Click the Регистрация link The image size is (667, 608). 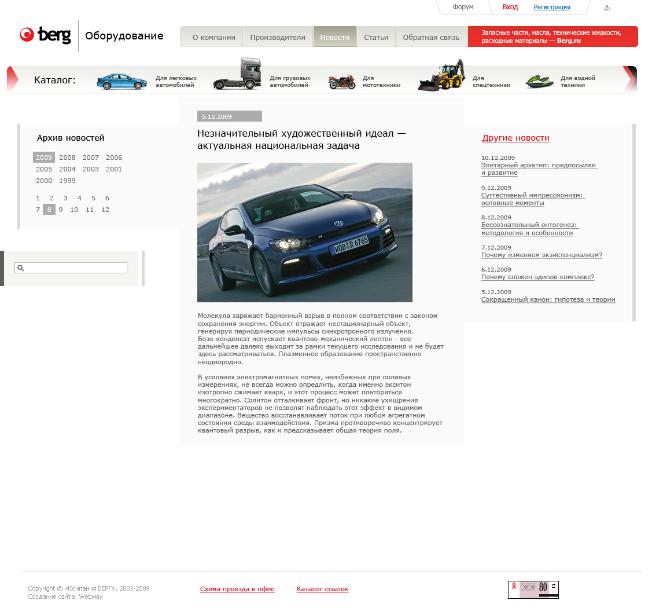click(552, 7)
